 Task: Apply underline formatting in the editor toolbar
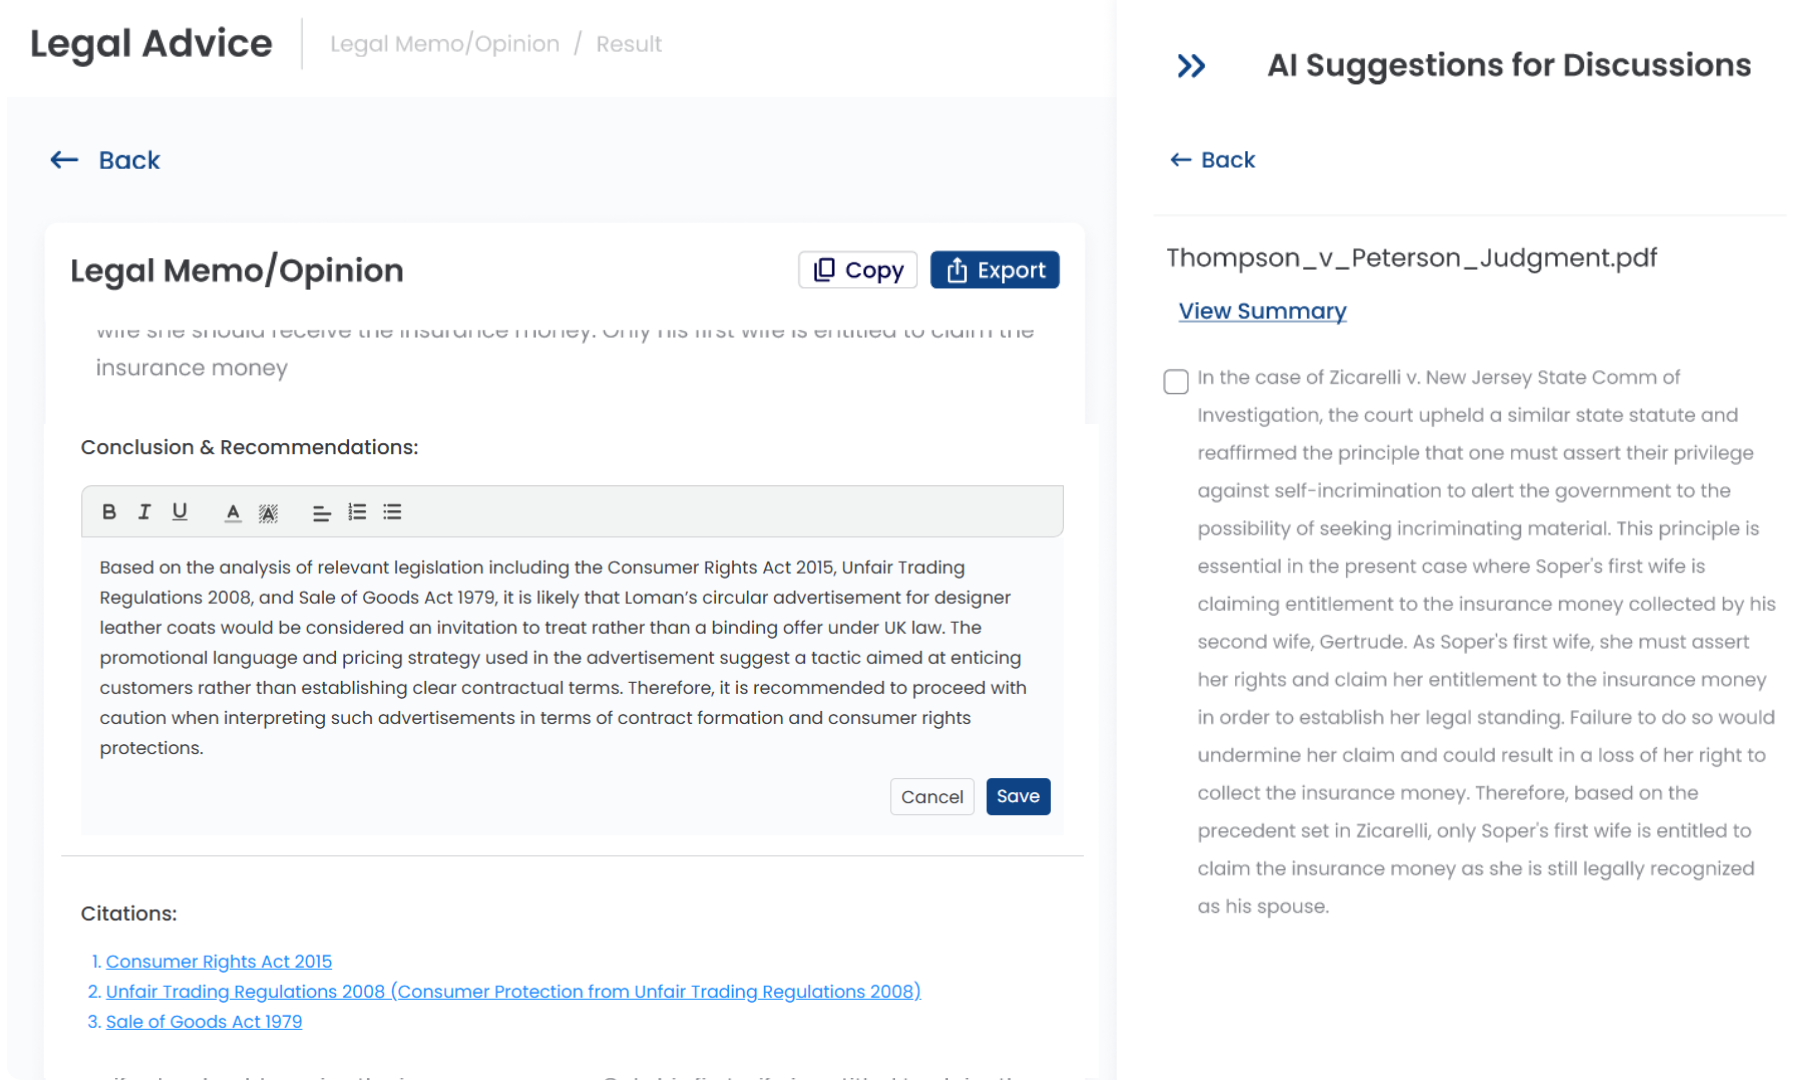point(180,512)
